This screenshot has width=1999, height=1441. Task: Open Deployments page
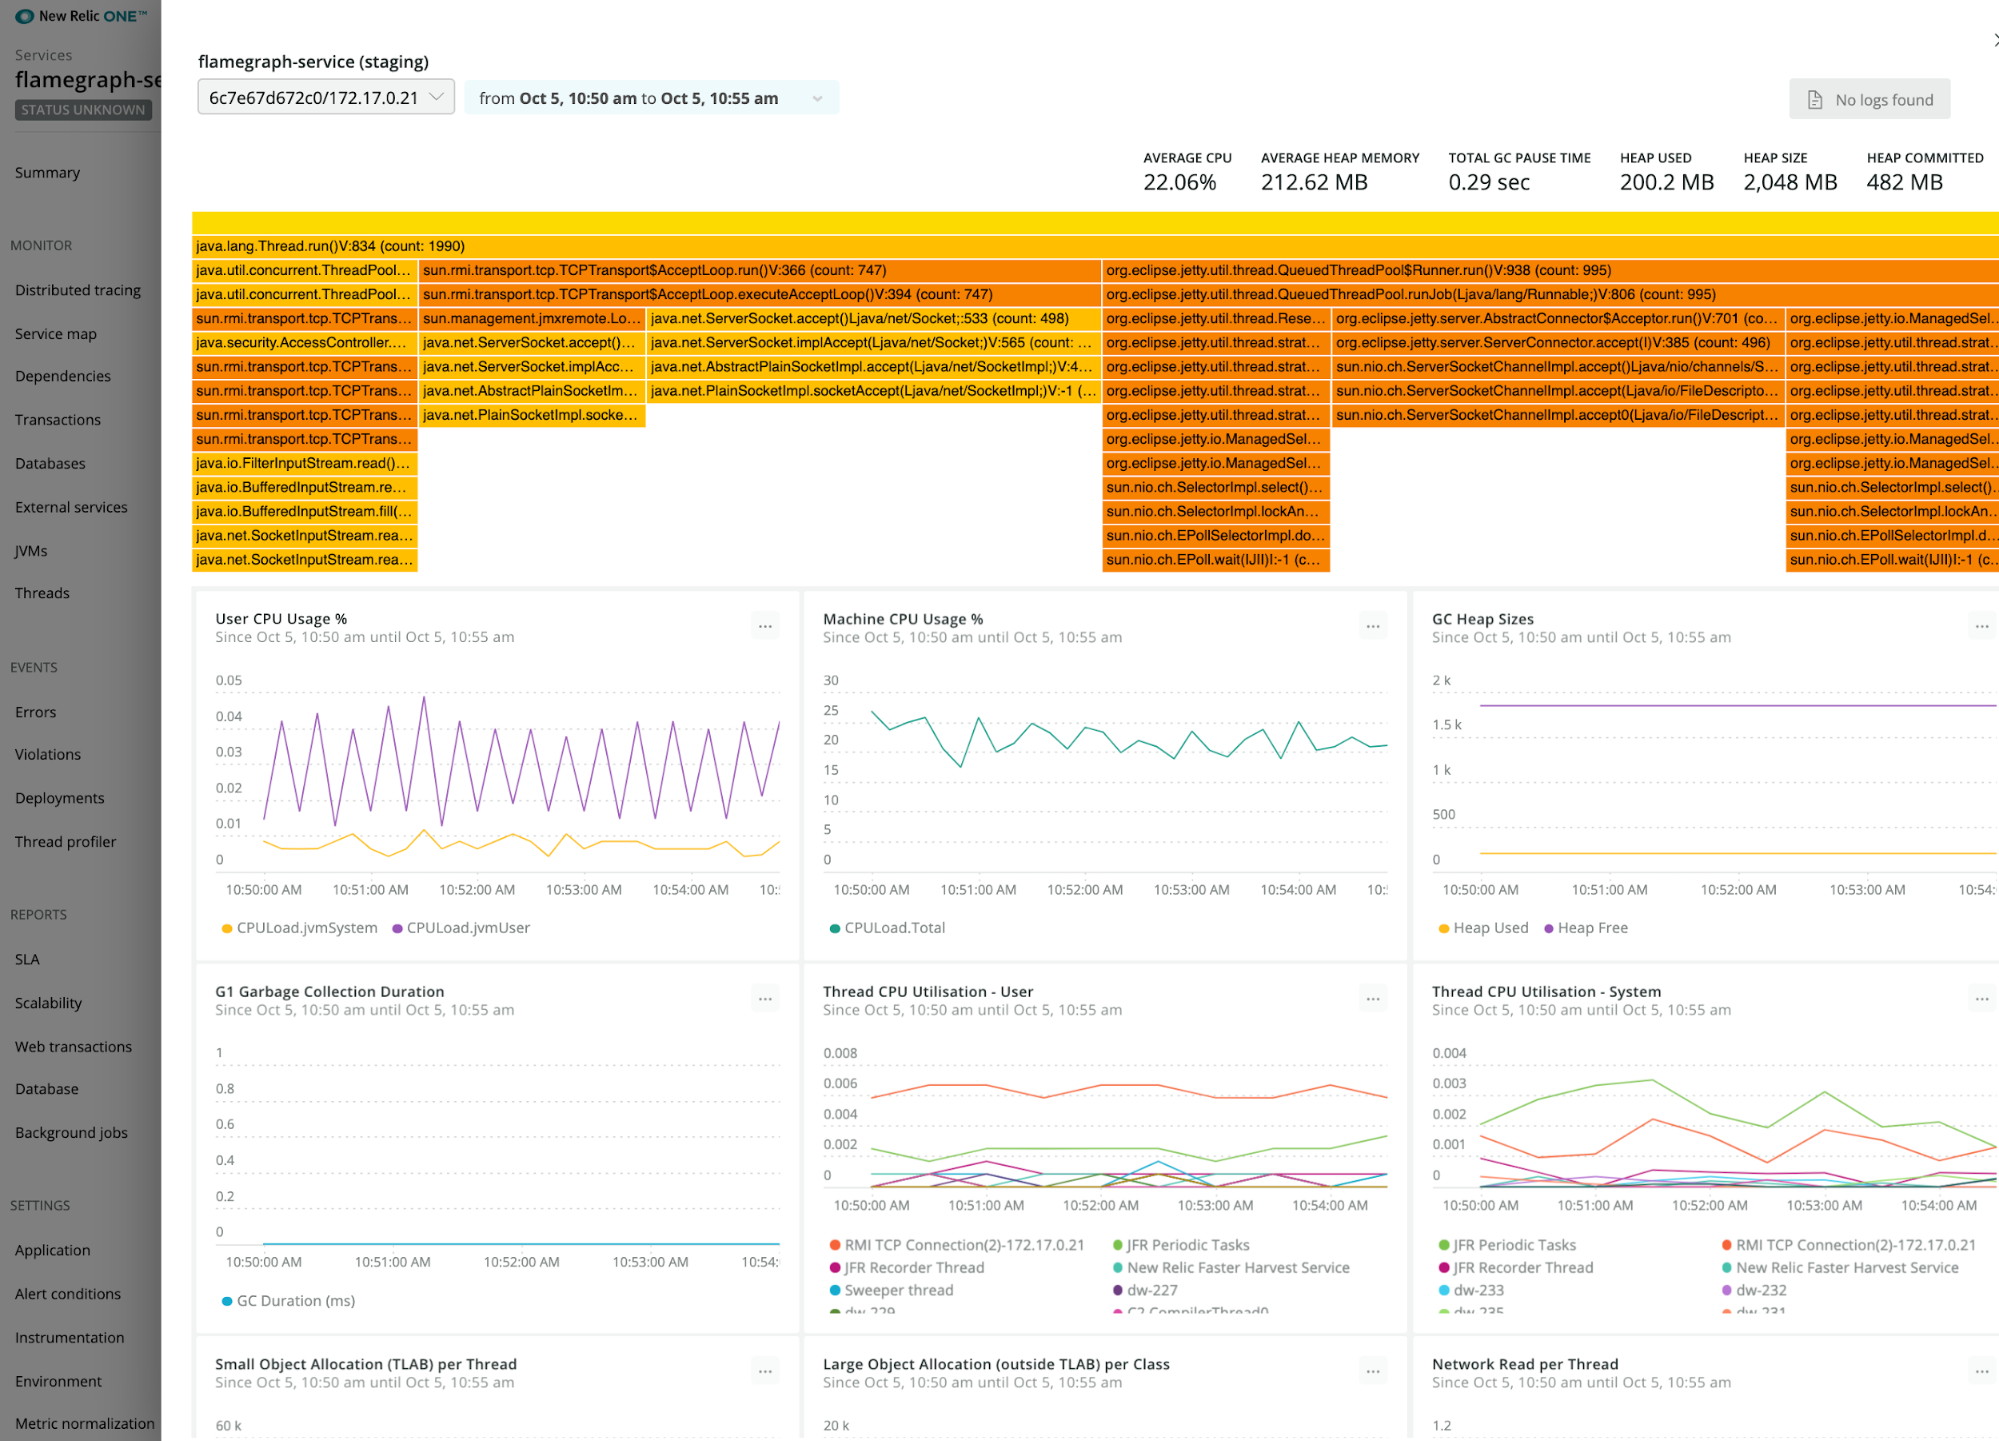tap(59, 798)
